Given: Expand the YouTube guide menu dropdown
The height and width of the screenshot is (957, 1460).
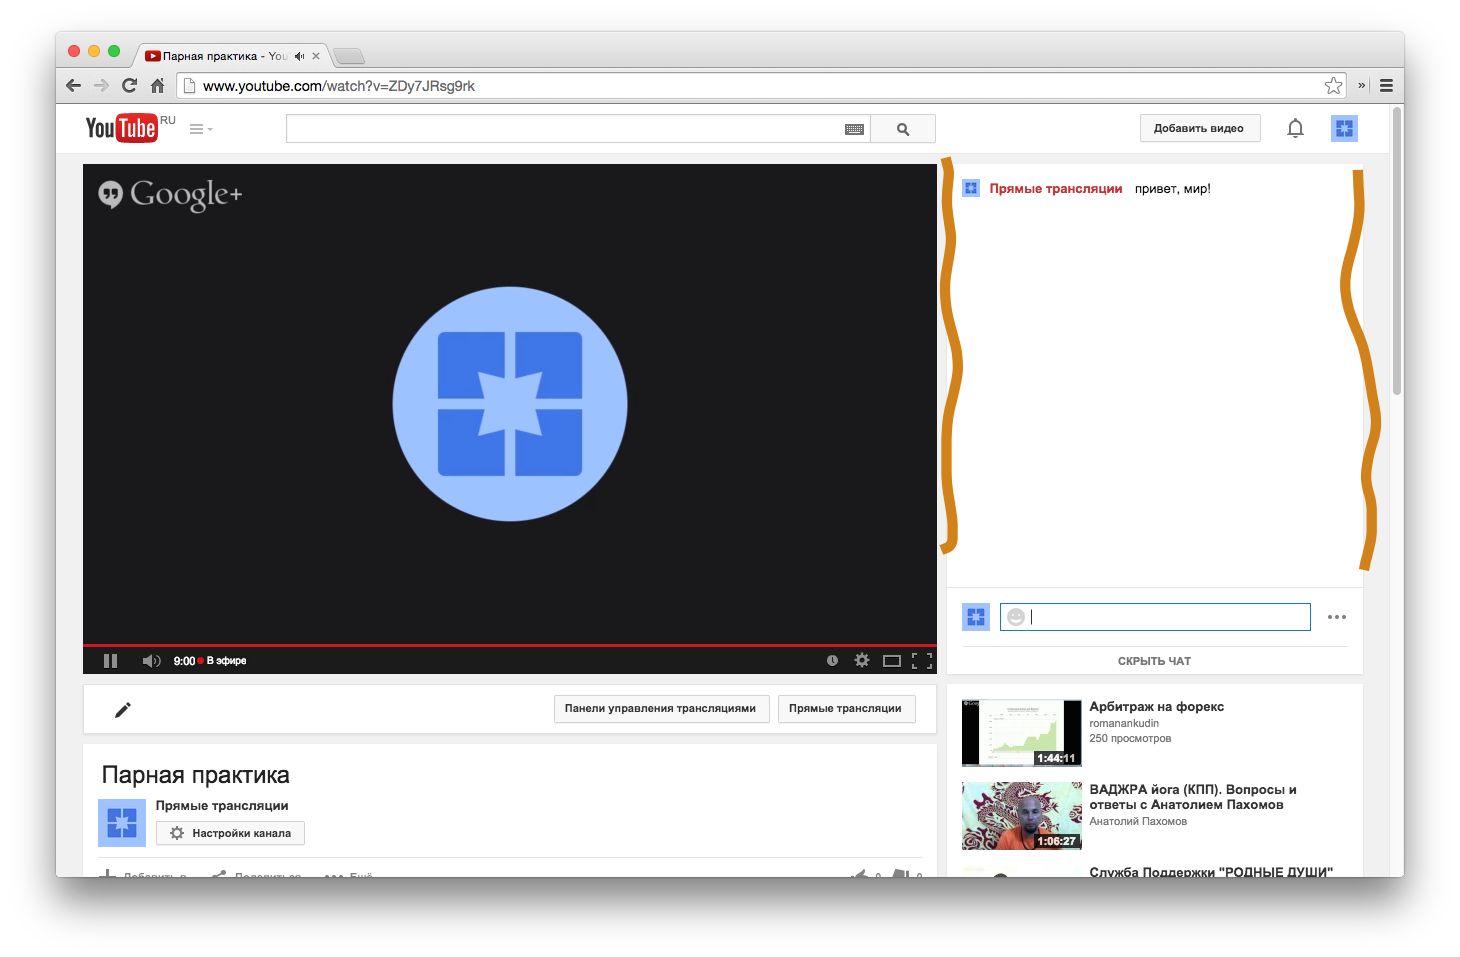Looking at the screenshot, I should tap(201, 129).
